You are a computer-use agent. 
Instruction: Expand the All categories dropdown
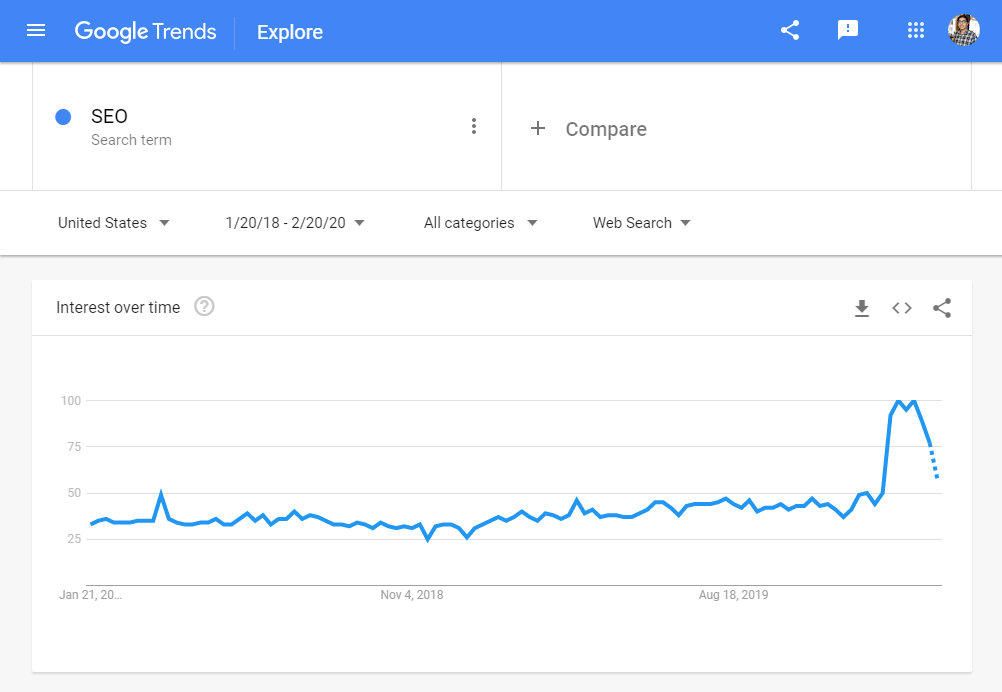point(480,223)
